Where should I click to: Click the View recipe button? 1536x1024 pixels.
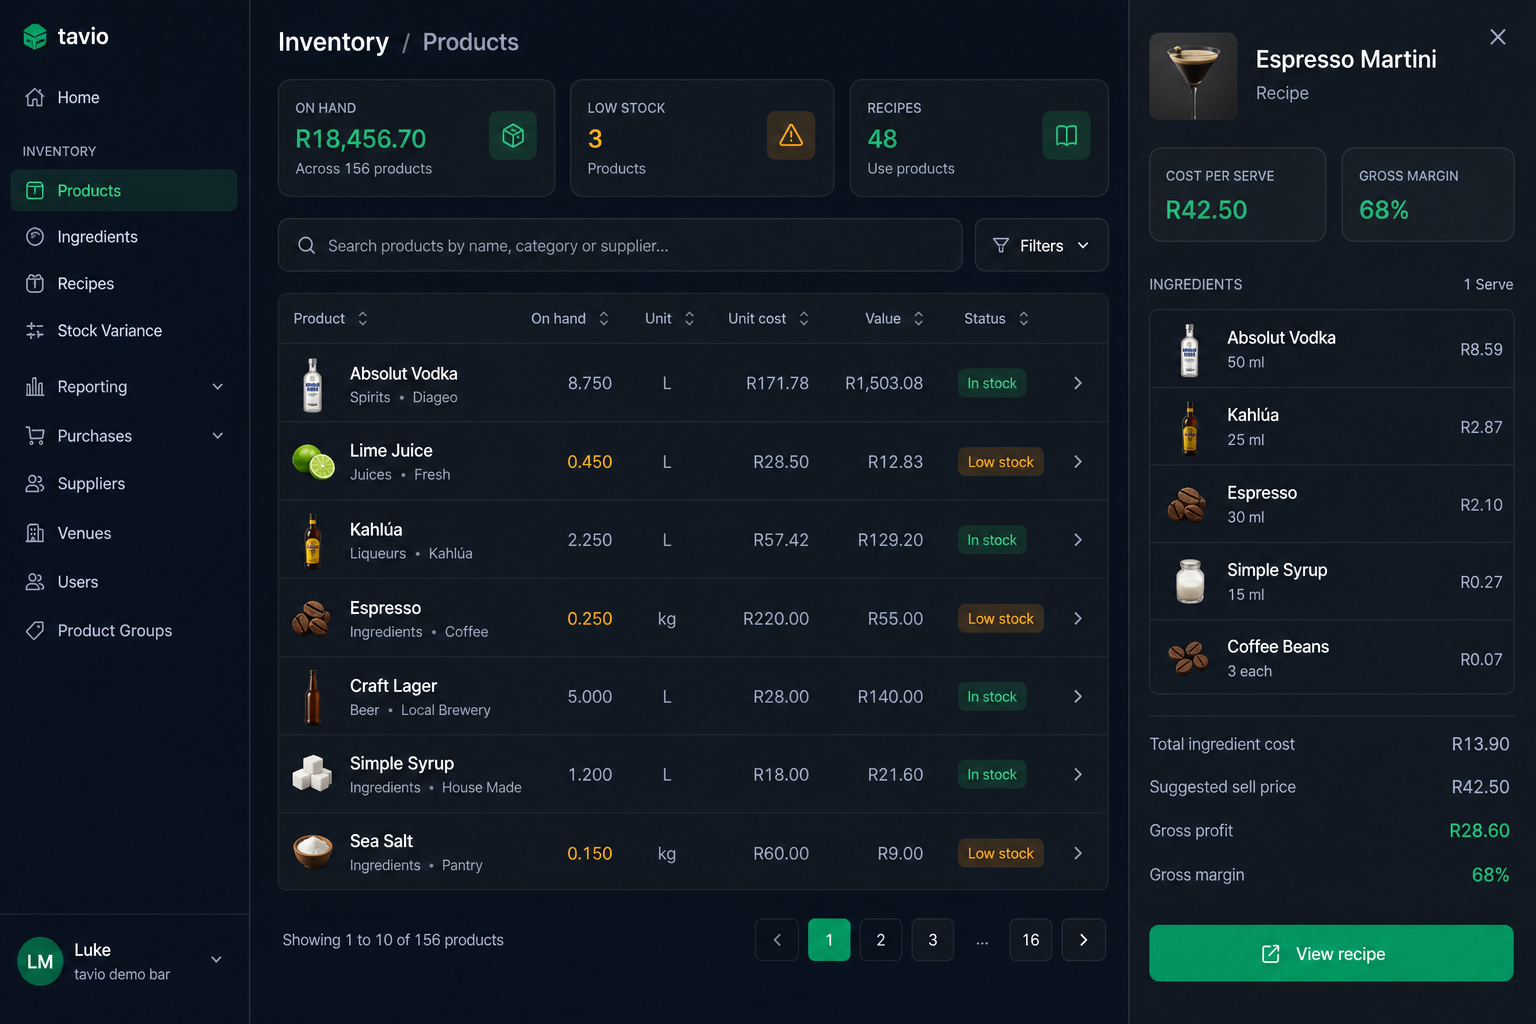point(1331,954)
